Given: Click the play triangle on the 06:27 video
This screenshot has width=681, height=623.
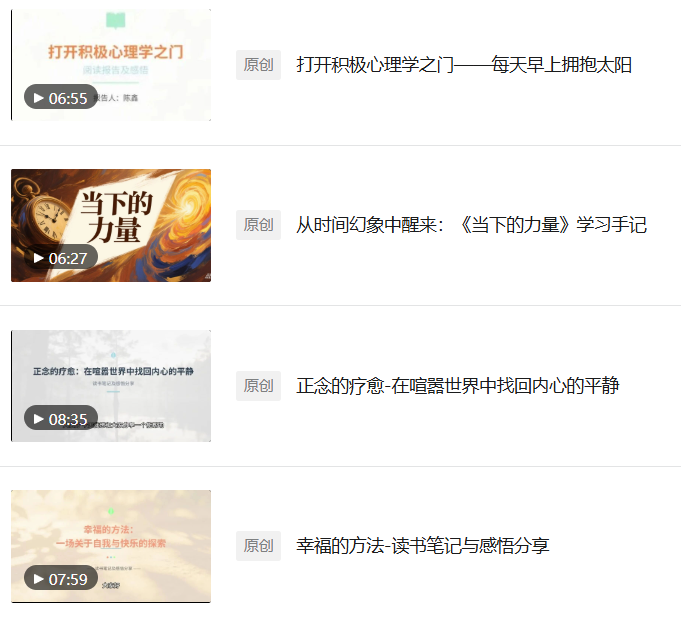Looking at the screenshot, I should [39, 258].
